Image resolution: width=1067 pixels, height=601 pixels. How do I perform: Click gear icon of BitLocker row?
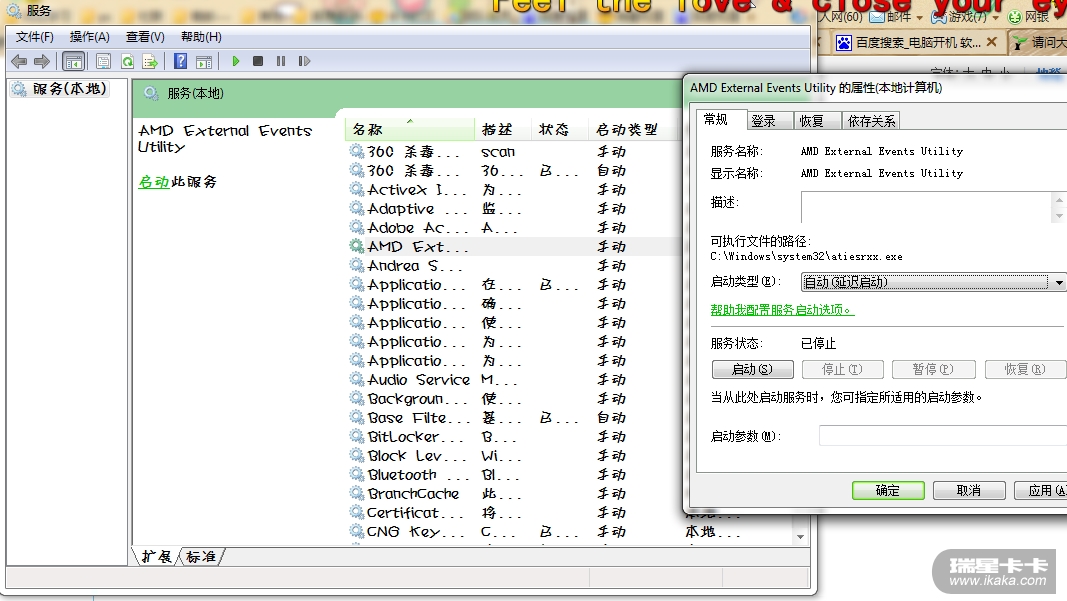click(357, 436)
